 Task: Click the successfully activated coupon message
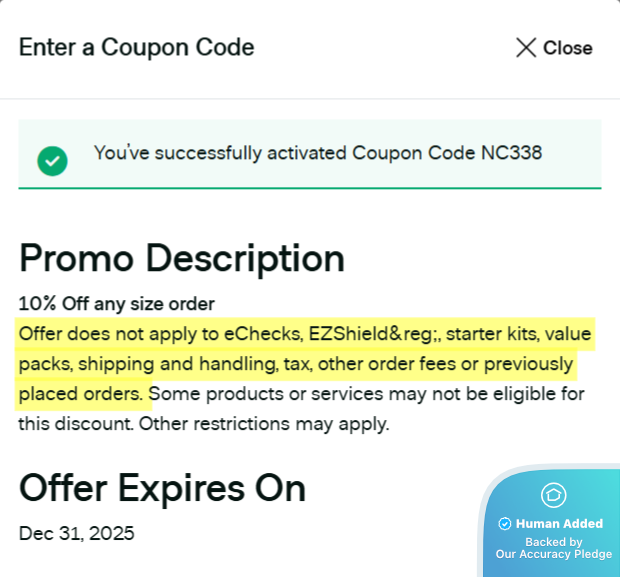point(318,153)
